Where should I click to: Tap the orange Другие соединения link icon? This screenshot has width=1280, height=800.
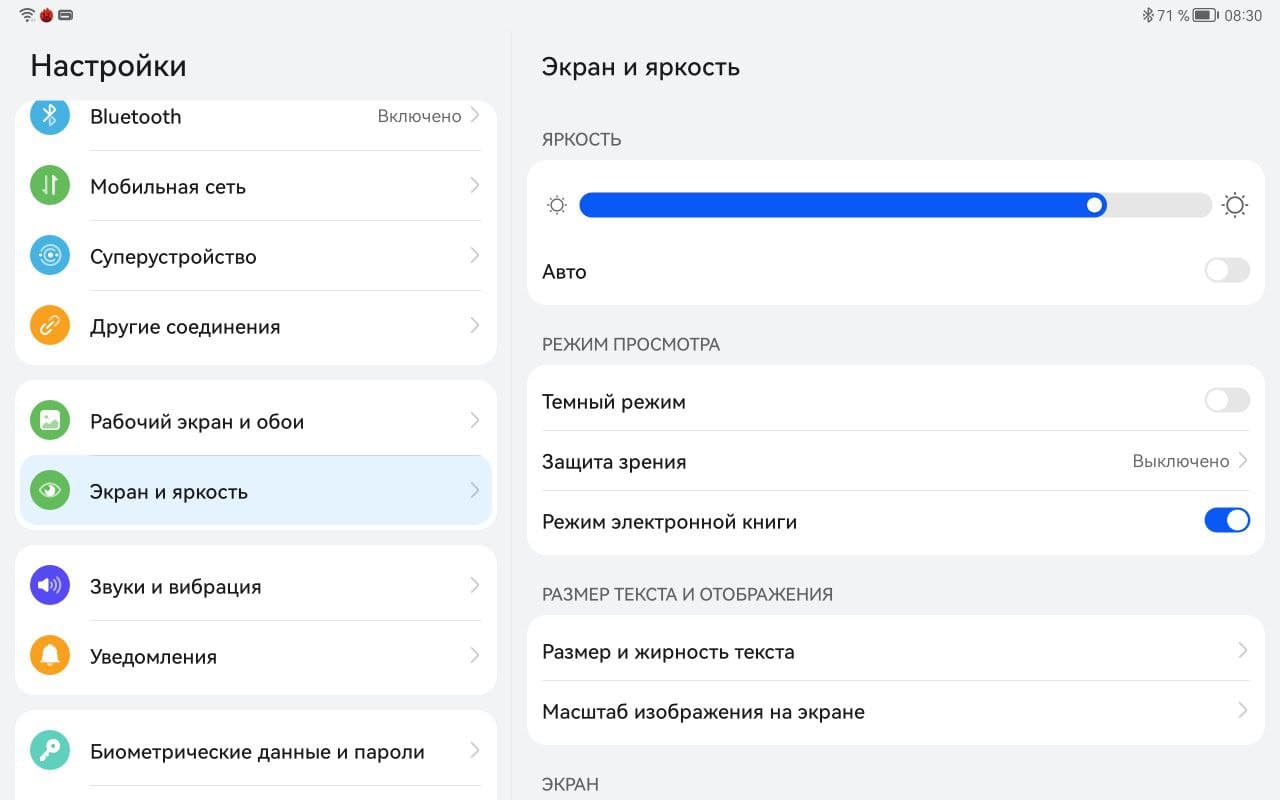coord(49,326)
